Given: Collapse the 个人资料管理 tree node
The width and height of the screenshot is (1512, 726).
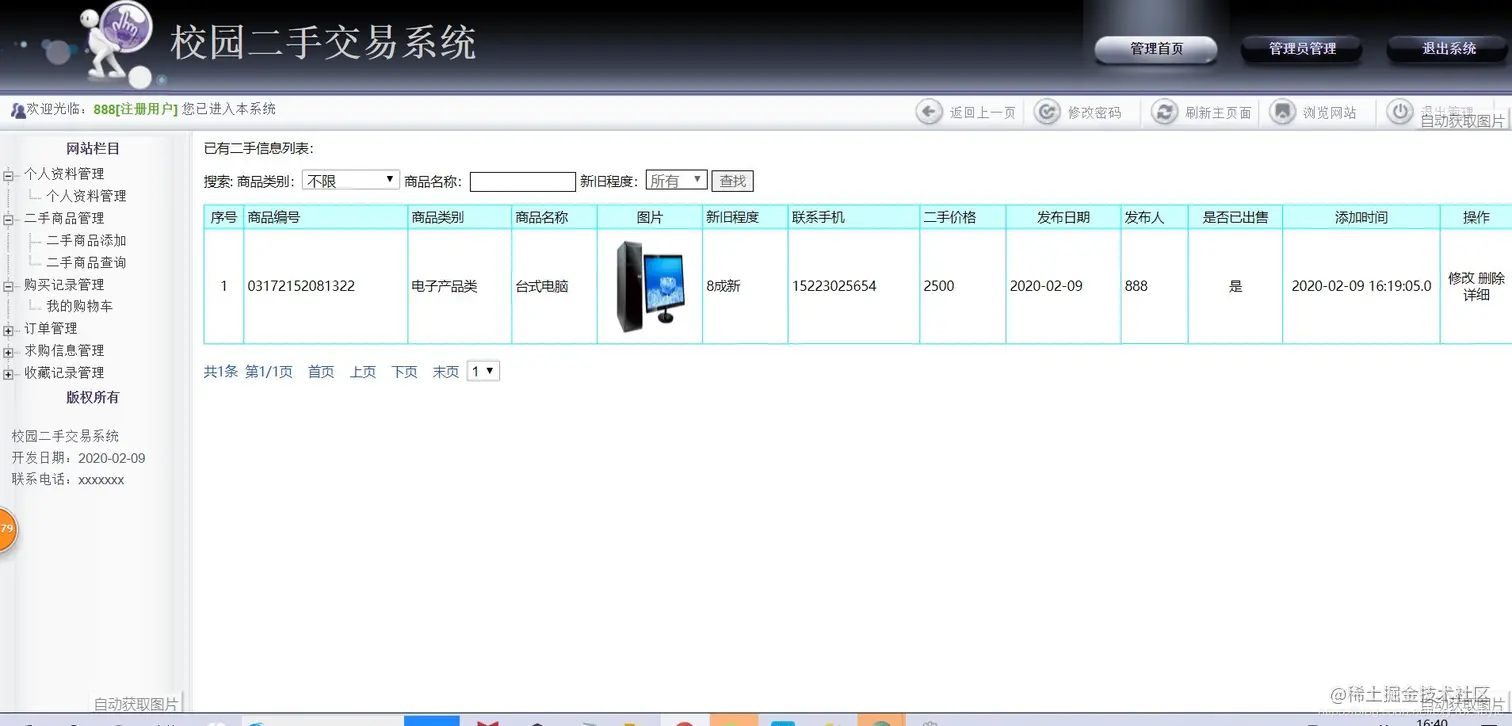Looking at the screenshot, I should pyautogui.click(x=9, y=175).
